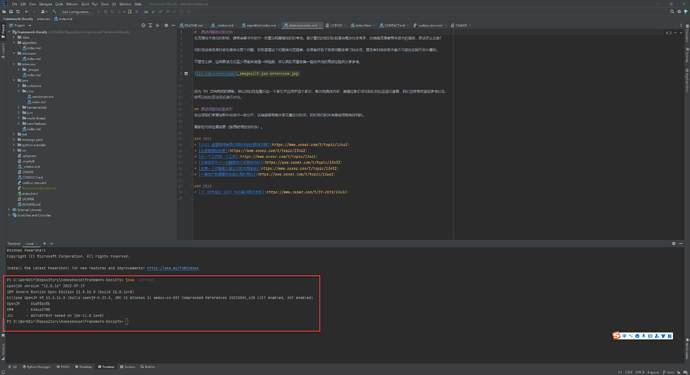The image size is (690, 375).
Task: Switch to LICENSE editor tab
Action: 336,26
